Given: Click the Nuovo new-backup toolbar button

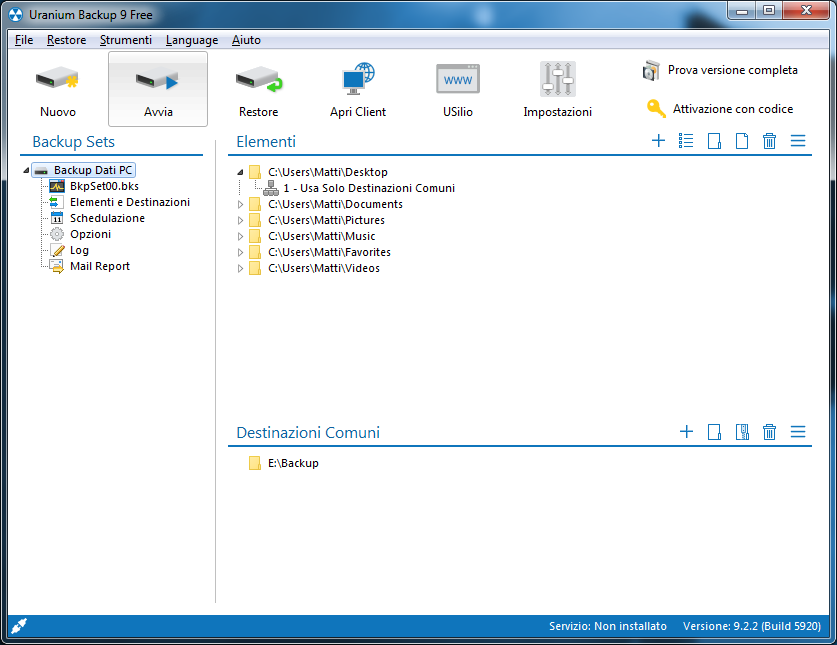Looking at the screenshot, I should pyautogui.click(x=58, y=89).
